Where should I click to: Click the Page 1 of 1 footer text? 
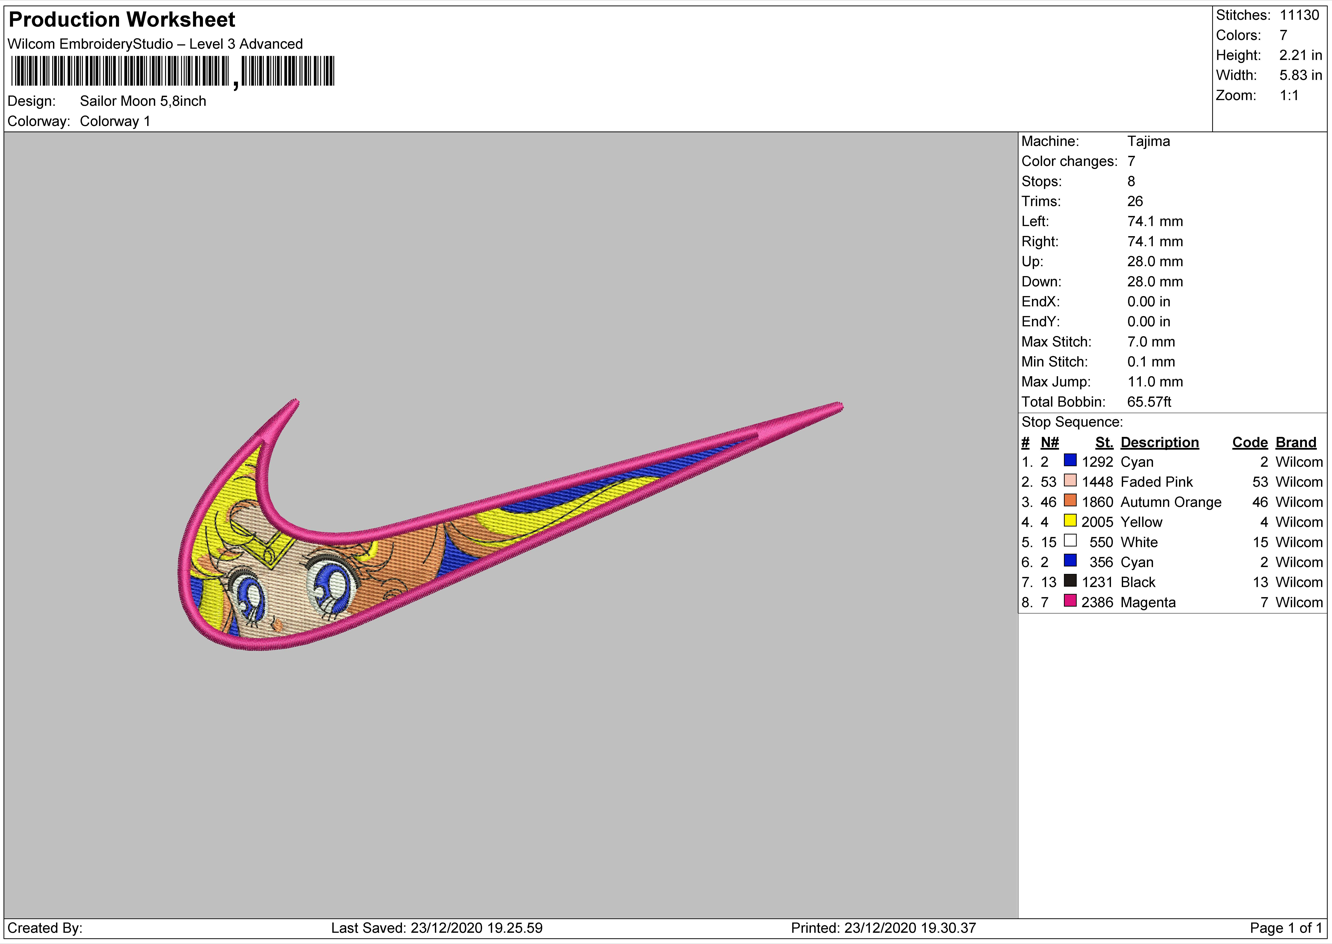(x=1285, y=928)
